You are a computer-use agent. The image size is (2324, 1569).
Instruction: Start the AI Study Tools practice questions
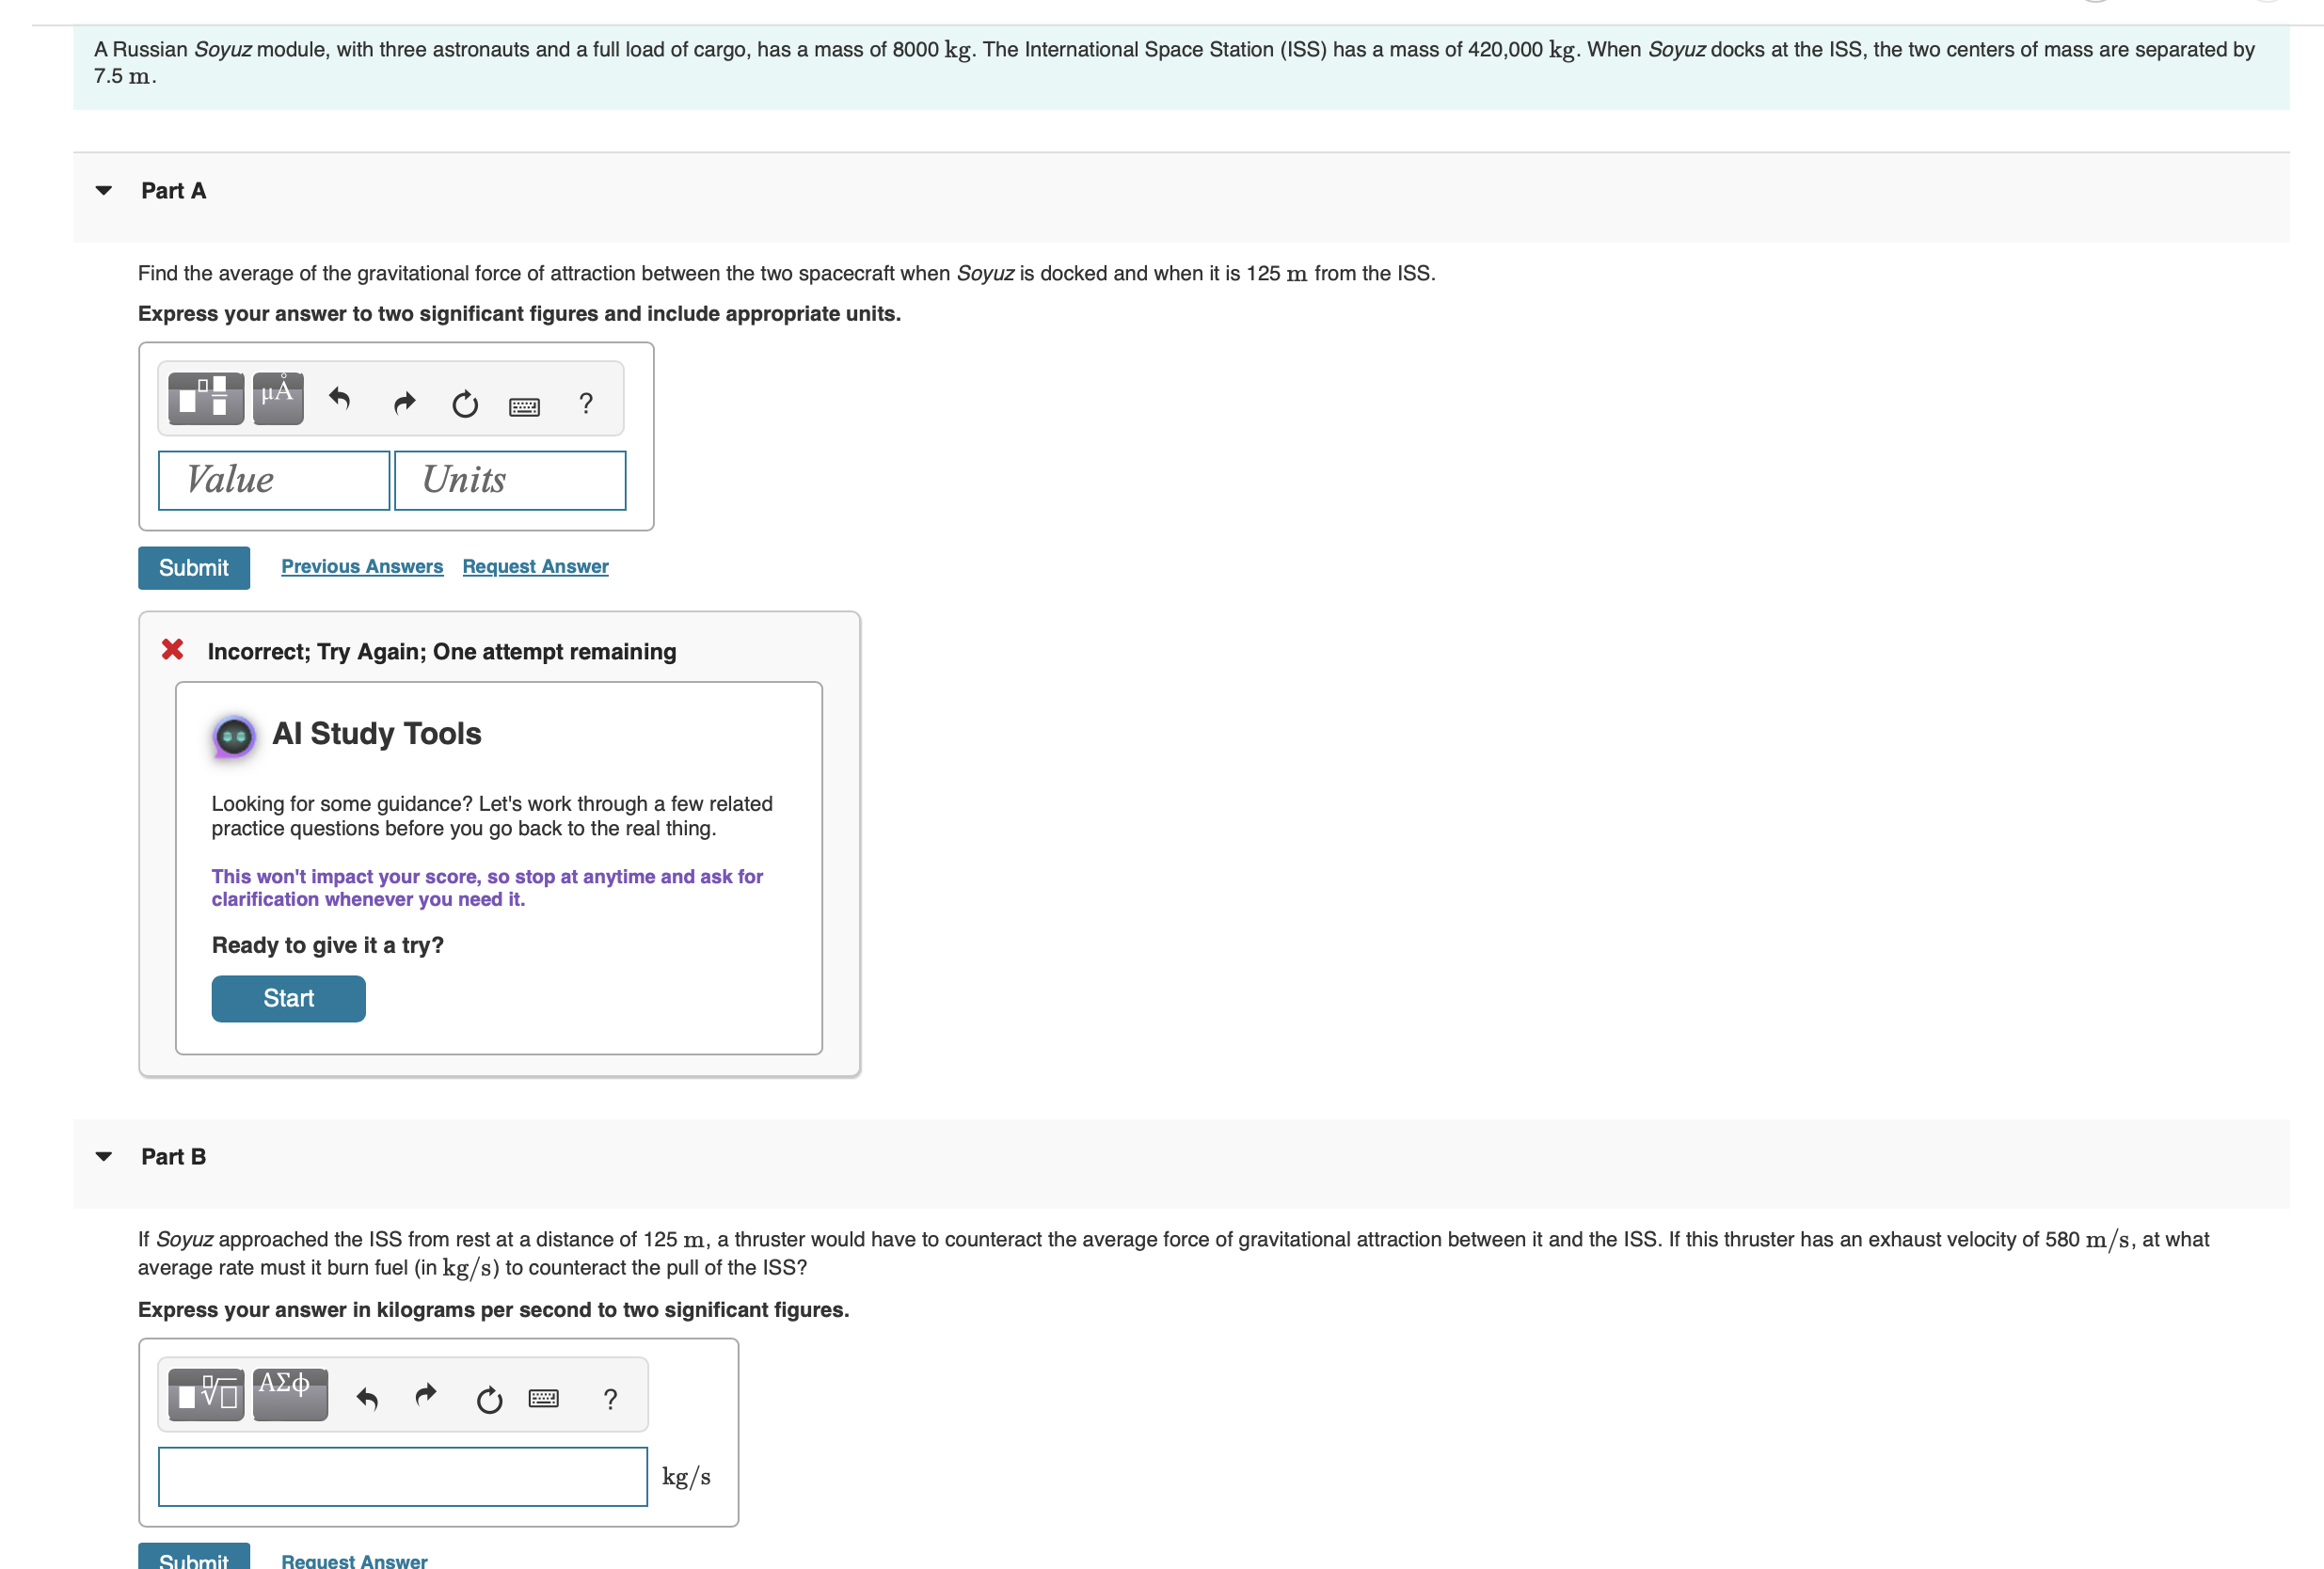[x=288, y=998]
